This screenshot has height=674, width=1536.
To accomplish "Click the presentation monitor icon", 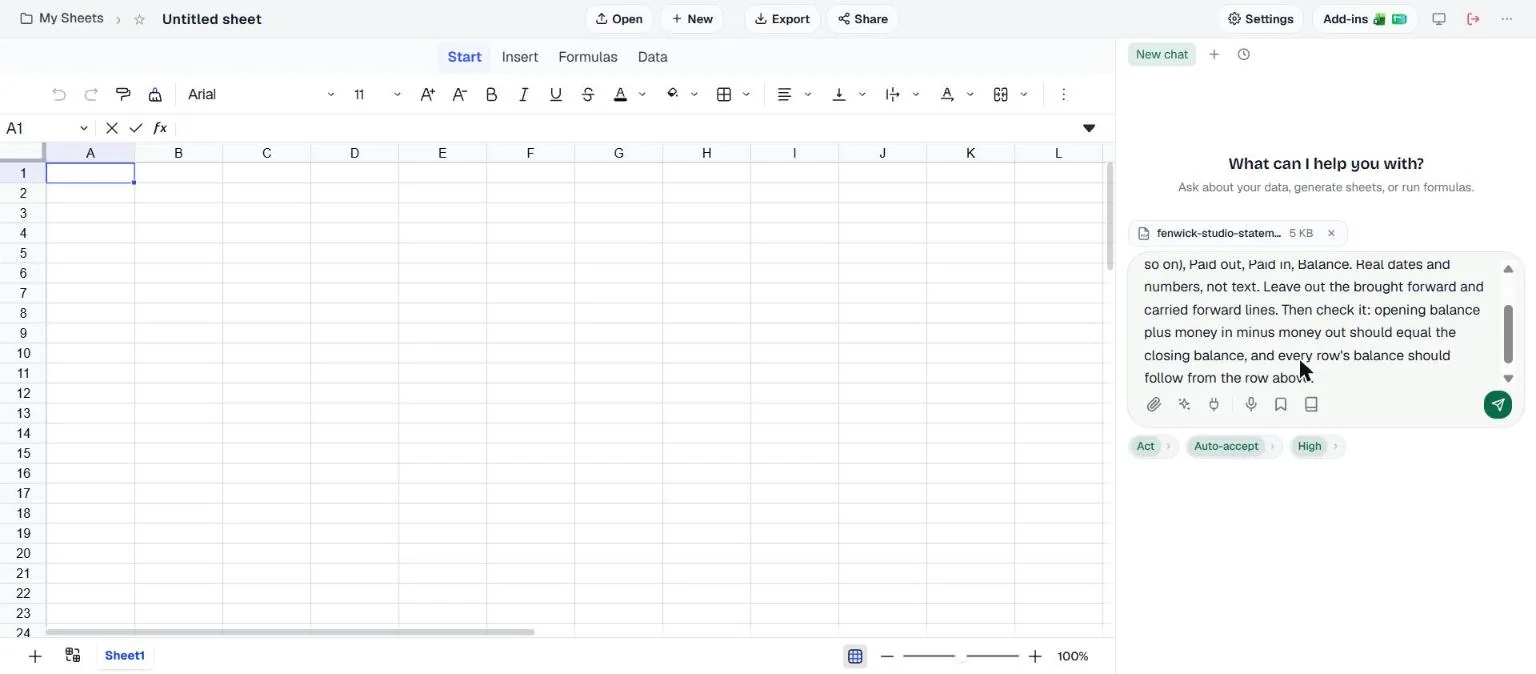I will click(x=1439, y=19).
